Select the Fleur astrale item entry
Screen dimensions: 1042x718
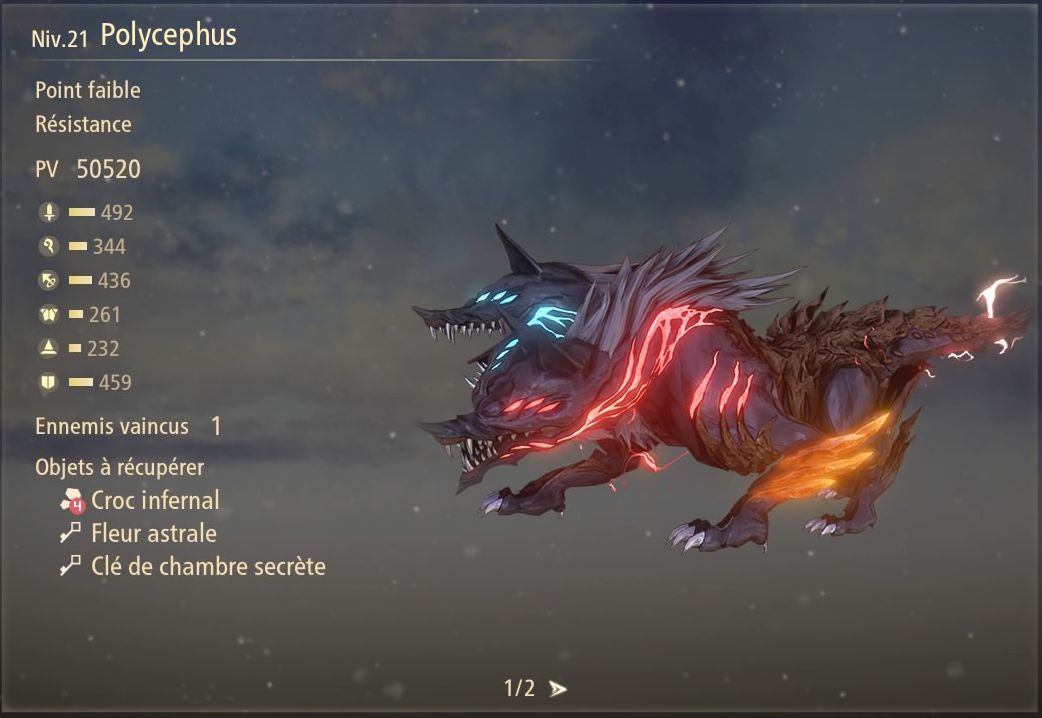pyautogui.click(x=138, y=533)
